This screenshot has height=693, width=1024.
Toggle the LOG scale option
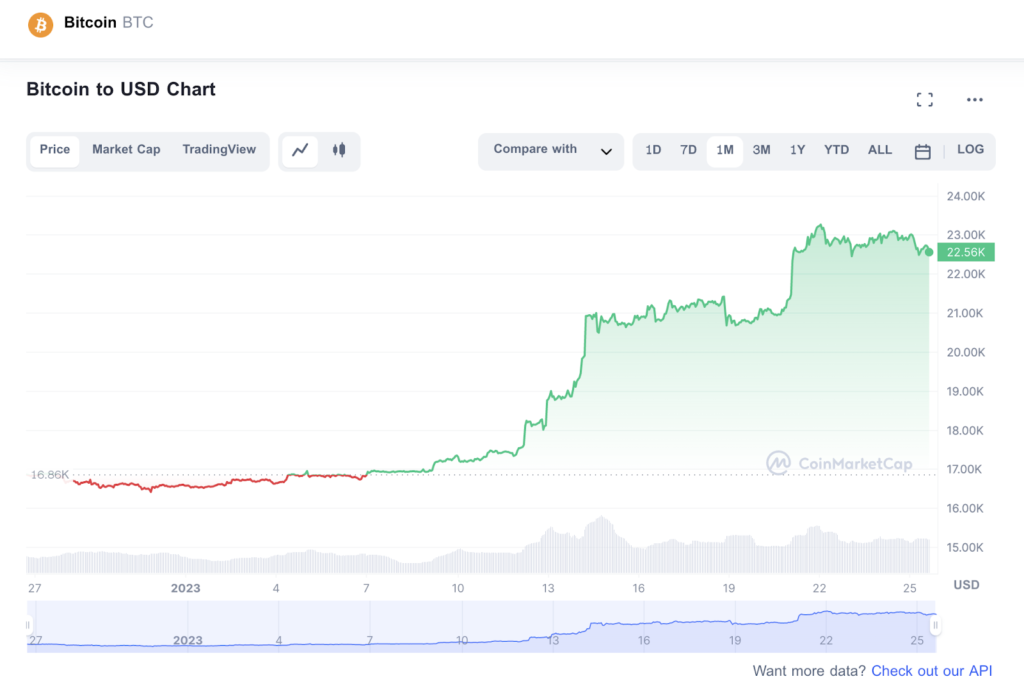coord(970,150)
